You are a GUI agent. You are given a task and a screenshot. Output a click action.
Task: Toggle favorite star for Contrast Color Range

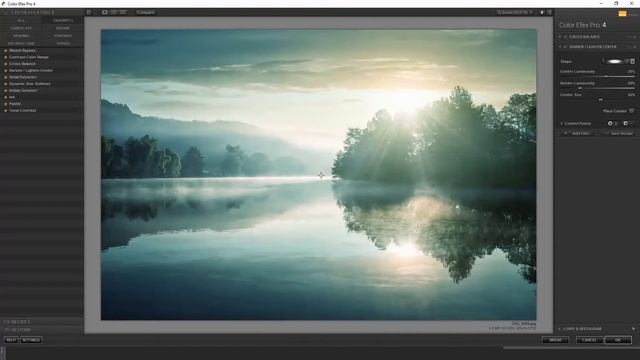click(x=5, y=57)
